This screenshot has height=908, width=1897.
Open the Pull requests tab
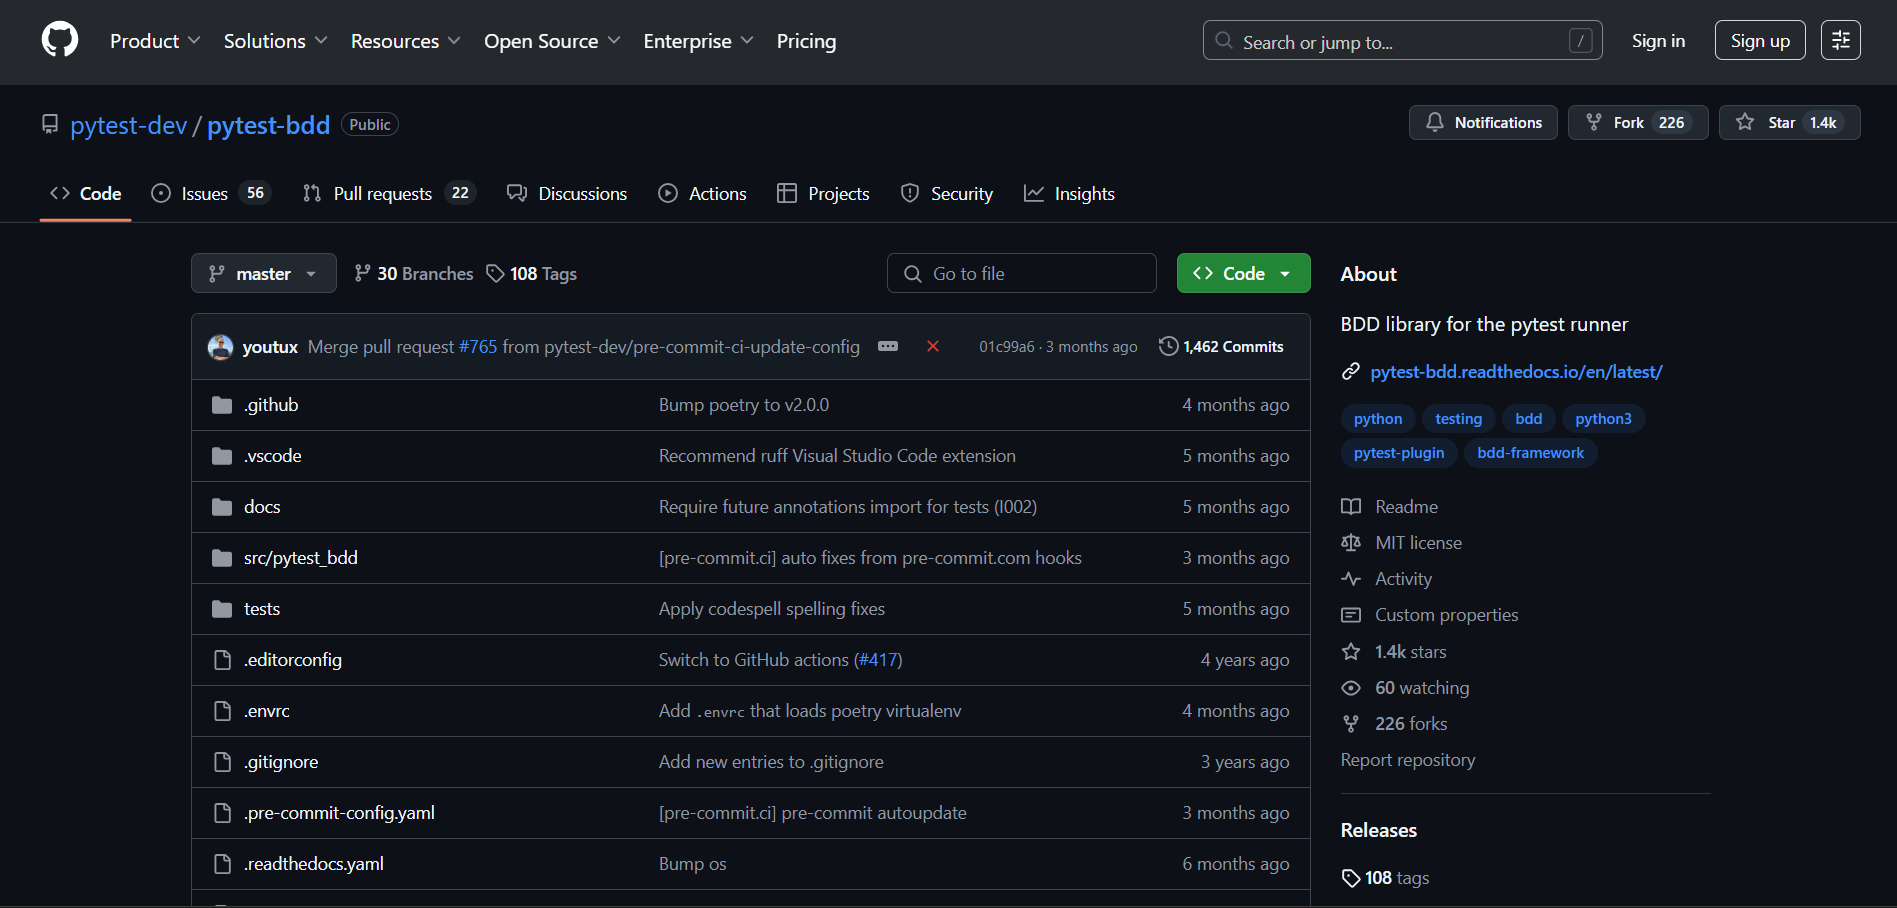pos(383,194)
